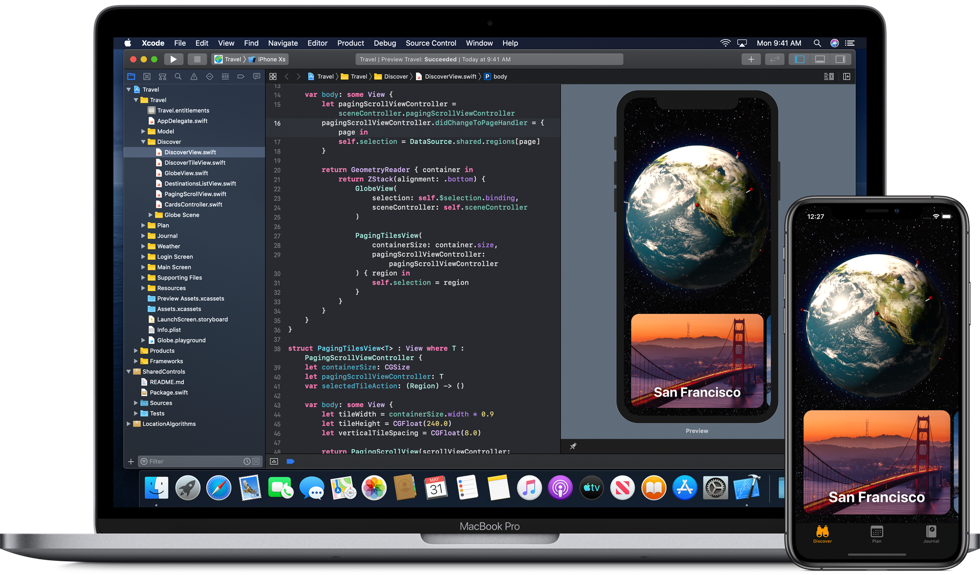
Task: Click the blue breakpoint toggle below editor
Action: (290, 461)
